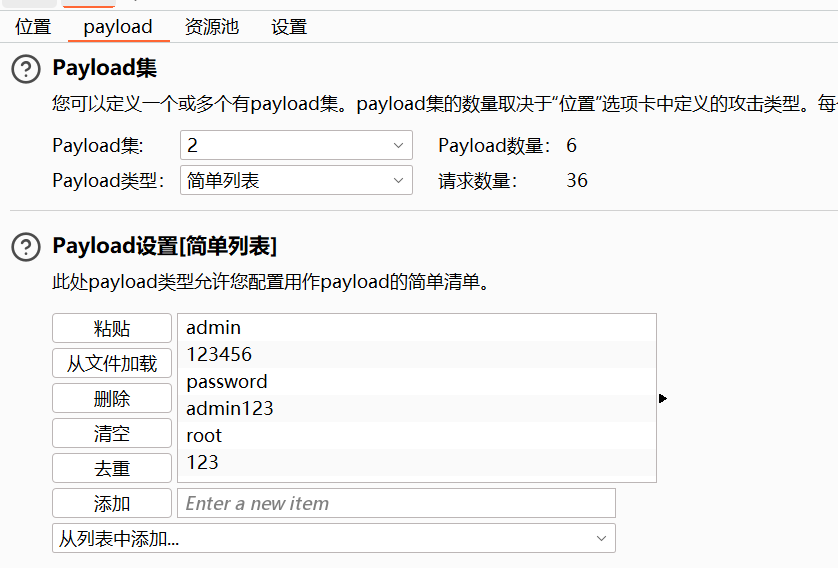
Task: Click the Payload集 help question mark icon
Action: (x=26, y=69)
